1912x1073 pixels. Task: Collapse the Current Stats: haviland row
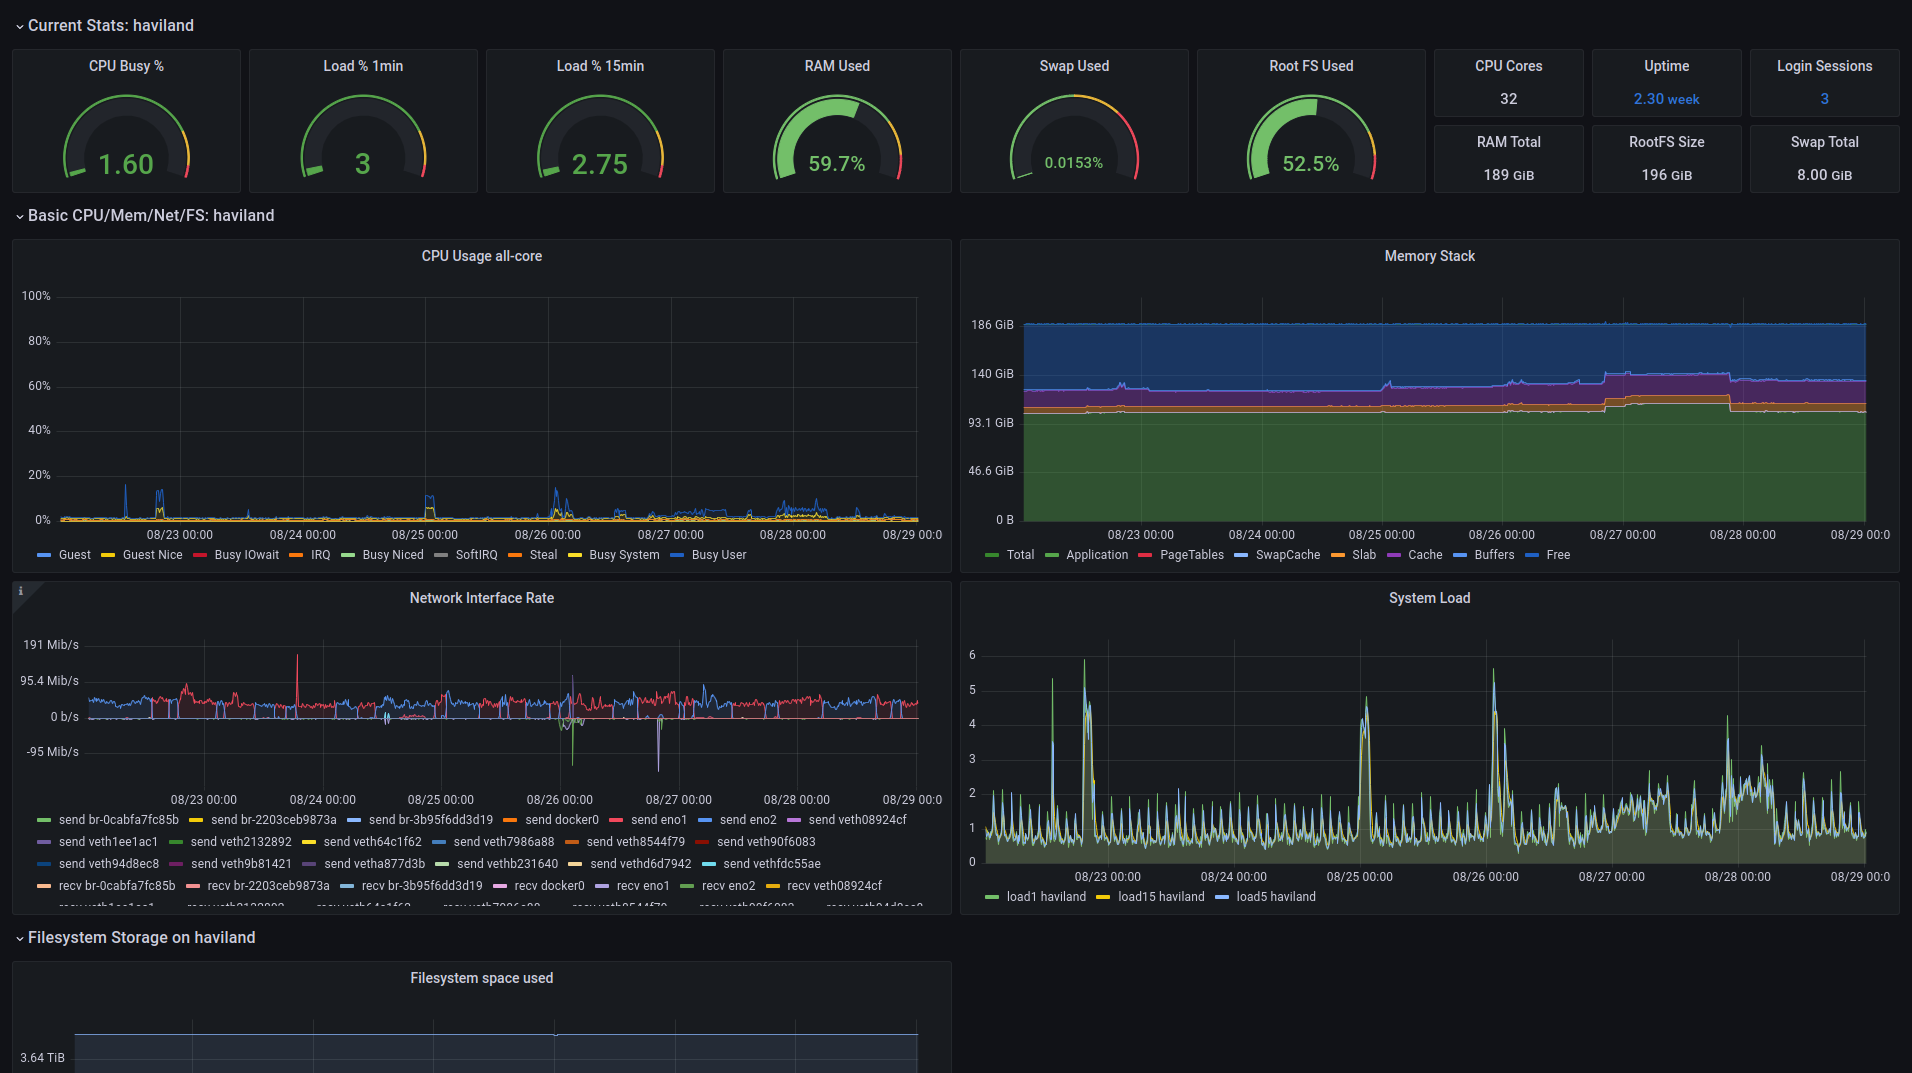point(104,25)
